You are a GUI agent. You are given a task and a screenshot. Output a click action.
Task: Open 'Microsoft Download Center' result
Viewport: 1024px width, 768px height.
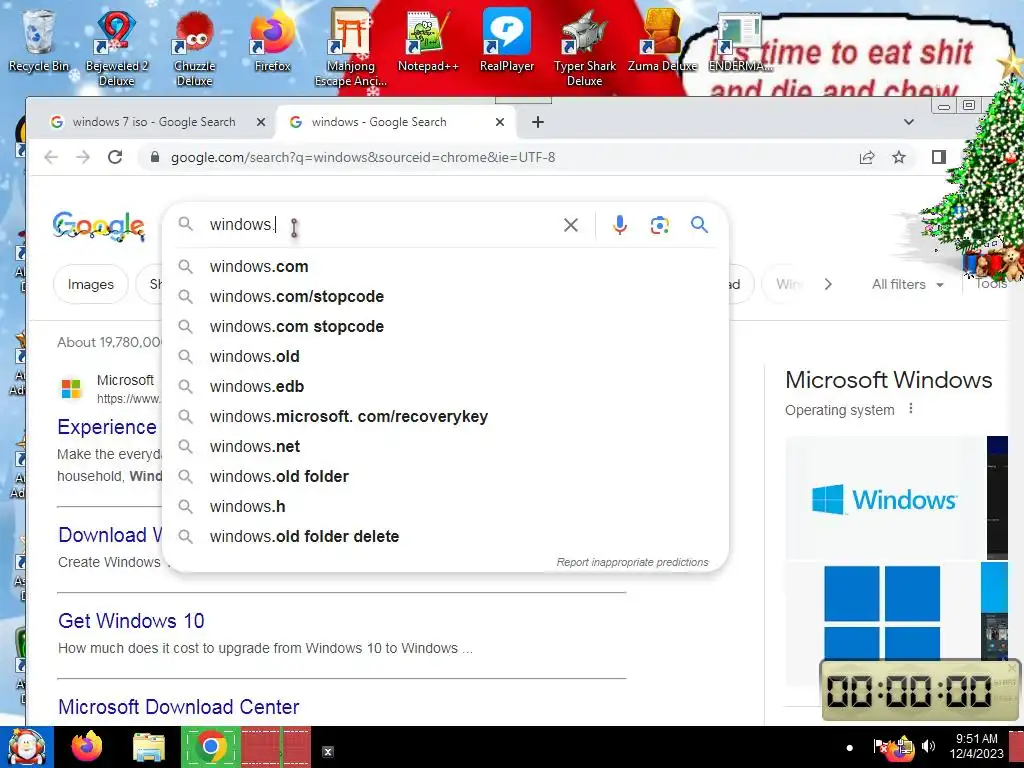(179, 707)
